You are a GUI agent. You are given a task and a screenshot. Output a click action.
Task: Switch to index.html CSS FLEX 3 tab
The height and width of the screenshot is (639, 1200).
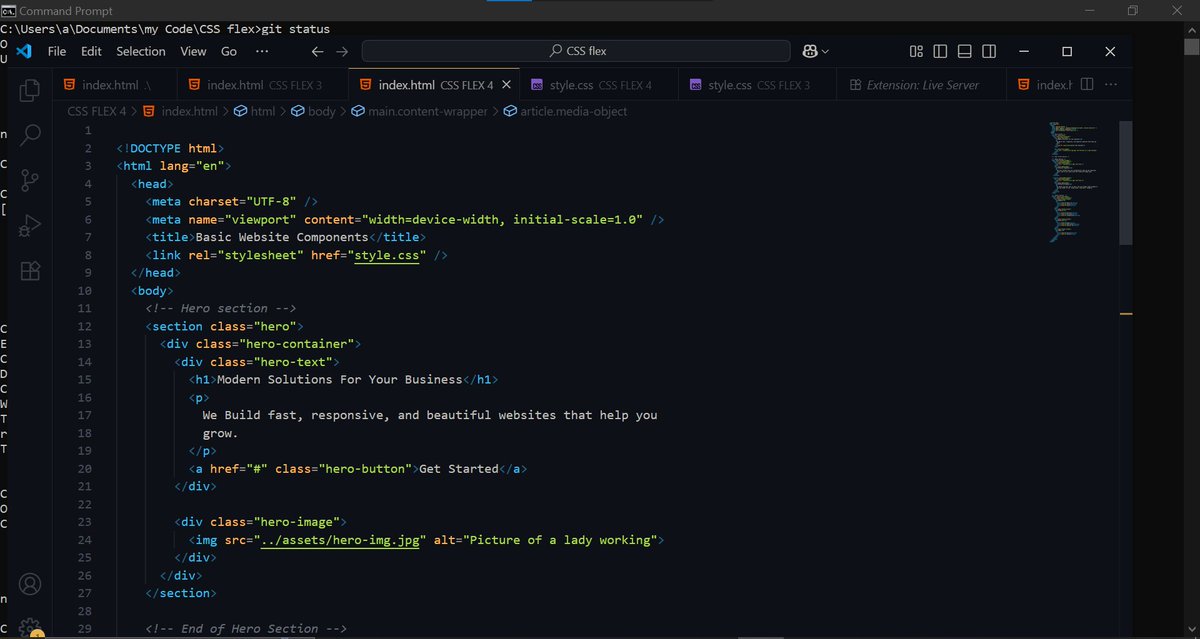click(x=263, y=85)
